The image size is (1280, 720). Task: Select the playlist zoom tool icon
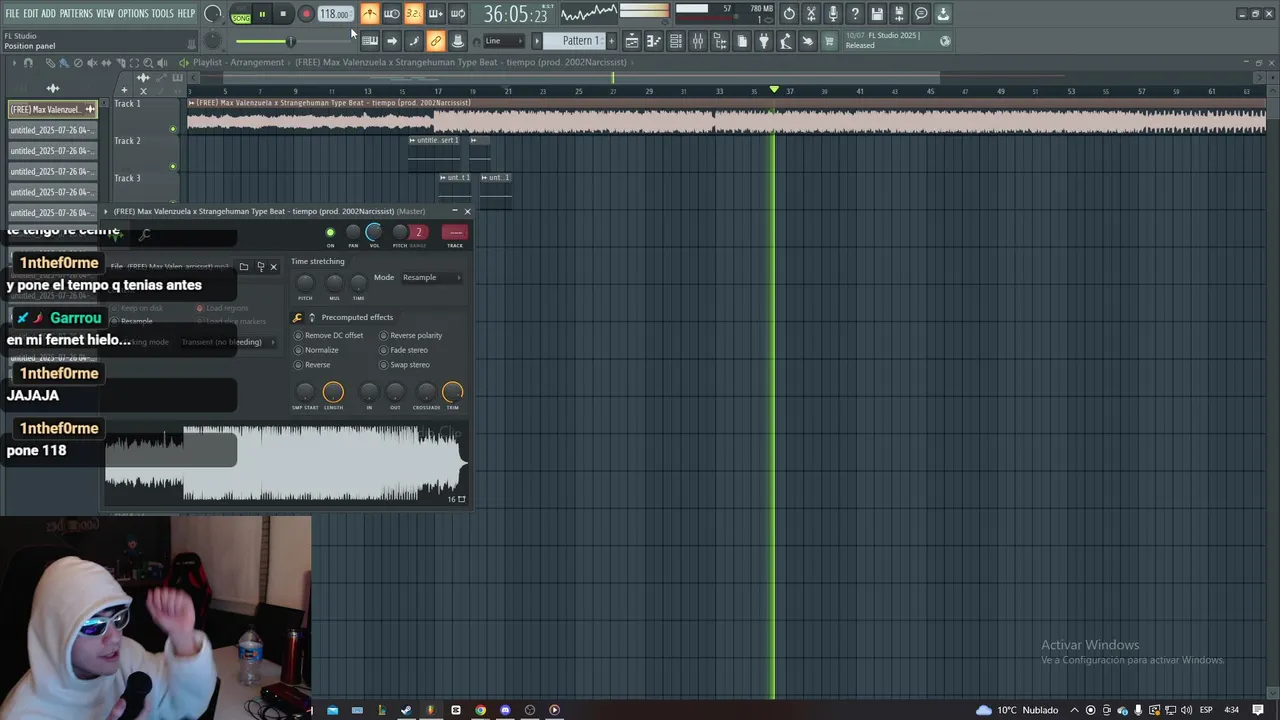(148, 63)
